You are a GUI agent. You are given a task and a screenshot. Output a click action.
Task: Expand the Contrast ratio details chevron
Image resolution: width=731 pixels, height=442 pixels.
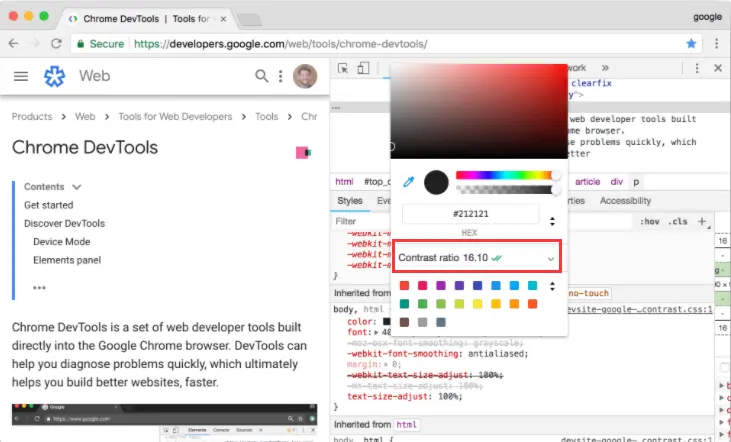(x=551, y=259)
